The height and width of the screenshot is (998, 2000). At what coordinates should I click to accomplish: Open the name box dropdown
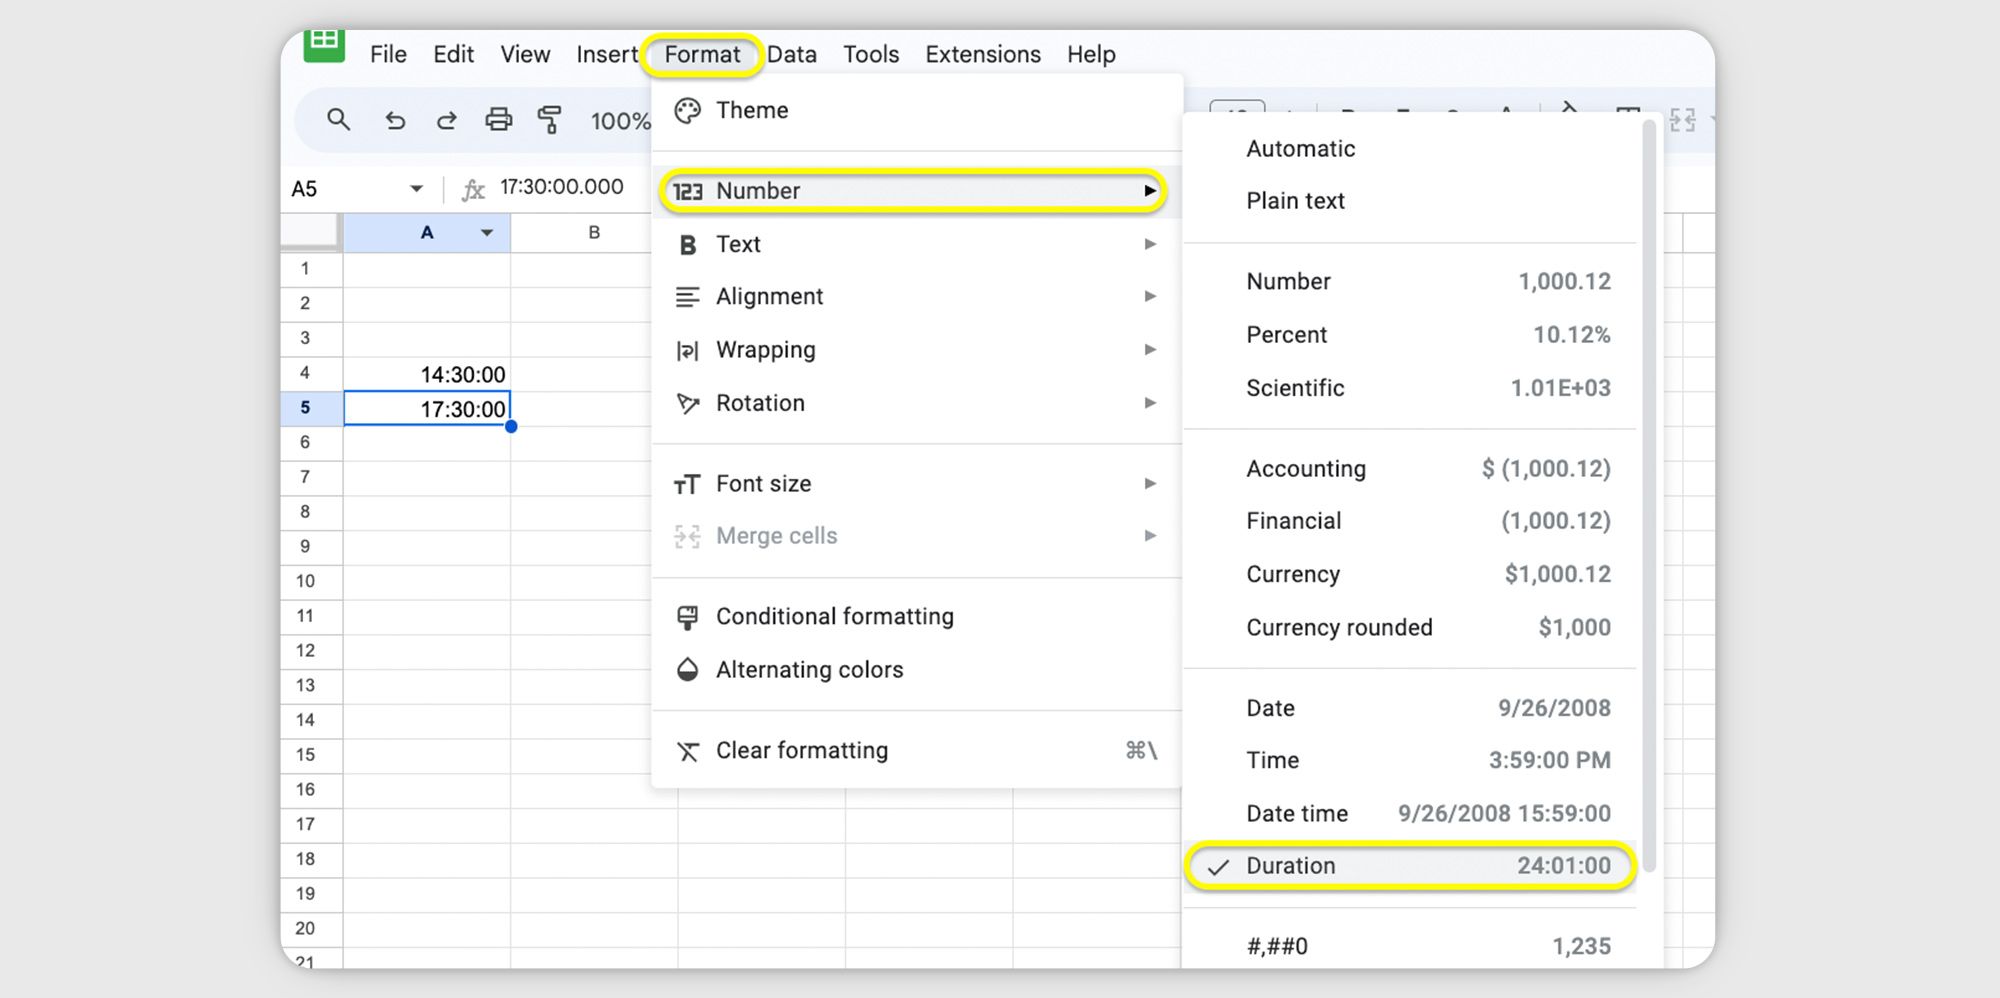pos(416,188)
